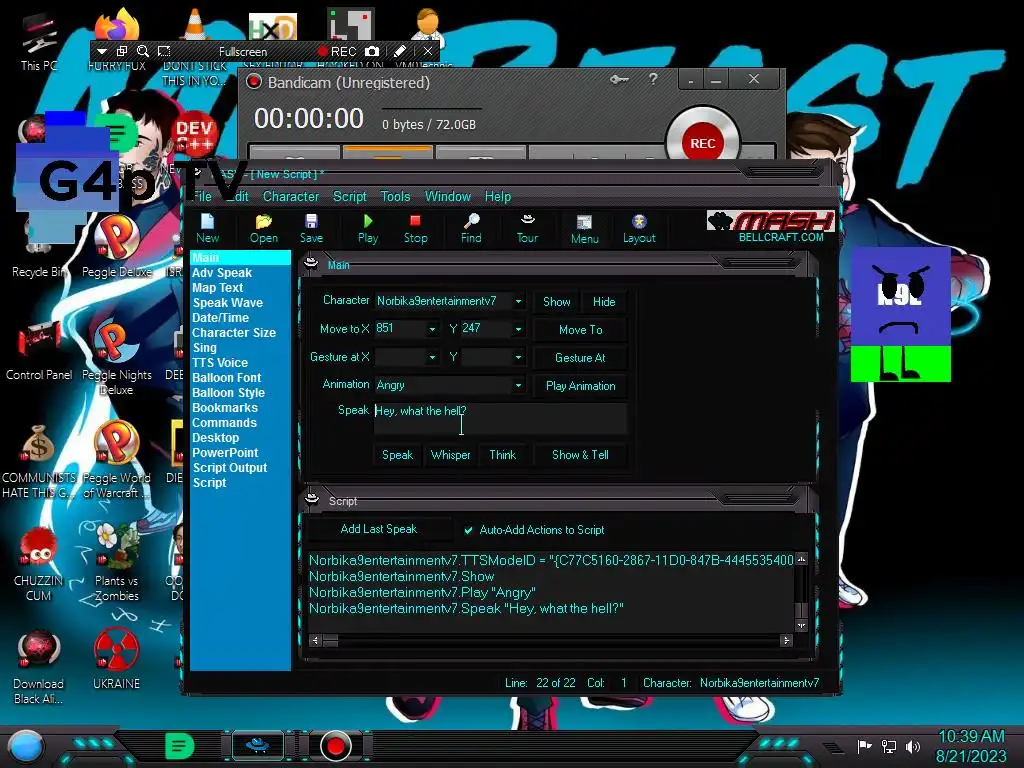Take screenshot with camera icon on Bandicam bar
The image size is (1024, 768).
[372, 51]
